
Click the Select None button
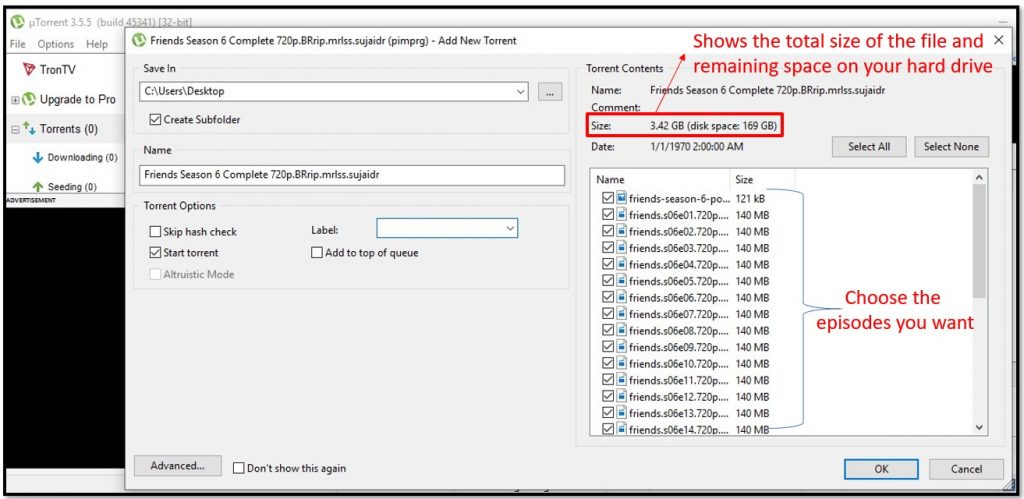[x=952, y=147]
